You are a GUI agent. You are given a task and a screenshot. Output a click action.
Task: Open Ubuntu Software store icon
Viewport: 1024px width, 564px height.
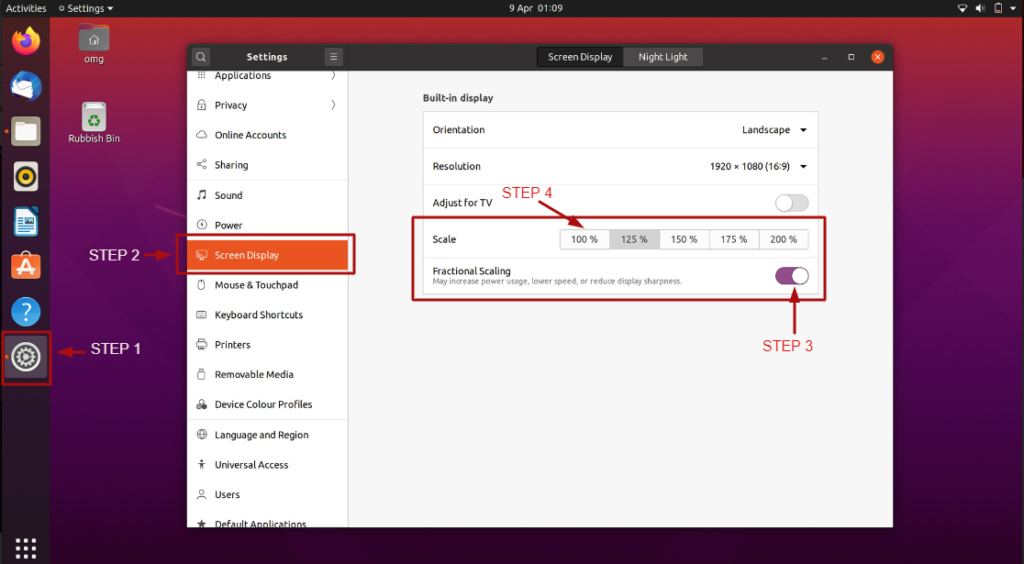point(26,266)
